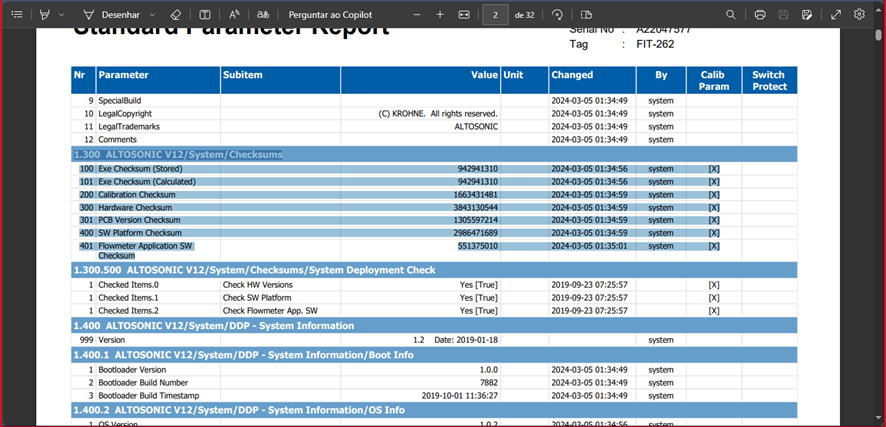Click the 1.400.2 OS Info section heading

click(x=238, y=409)
